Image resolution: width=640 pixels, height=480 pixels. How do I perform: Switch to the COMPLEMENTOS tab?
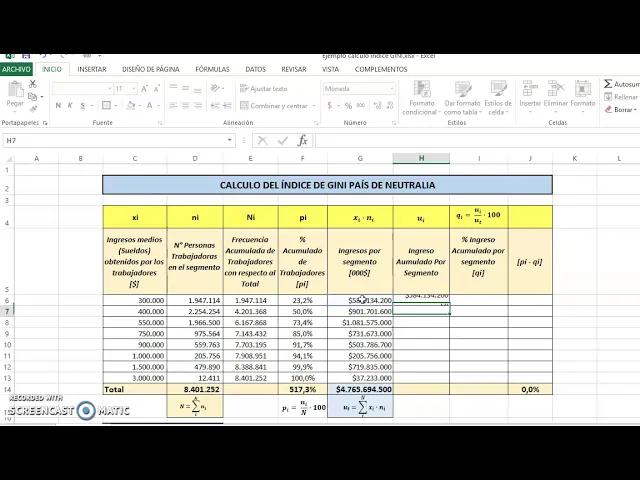(381, 69)
